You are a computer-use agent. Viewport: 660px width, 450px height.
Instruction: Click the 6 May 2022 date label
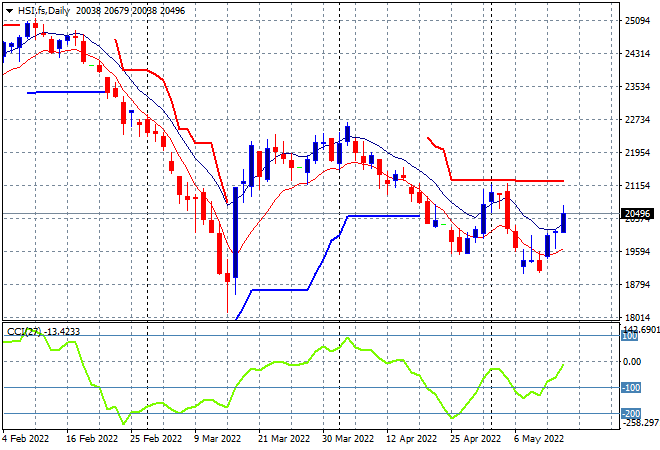538,438
